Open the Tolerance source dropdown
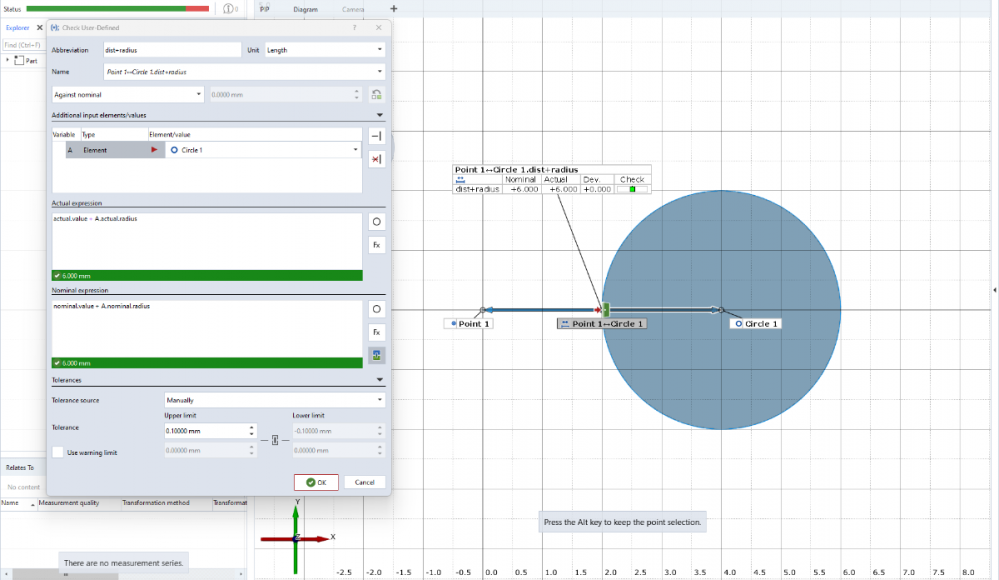Viewport: 999px width, 580px height. 274,400
